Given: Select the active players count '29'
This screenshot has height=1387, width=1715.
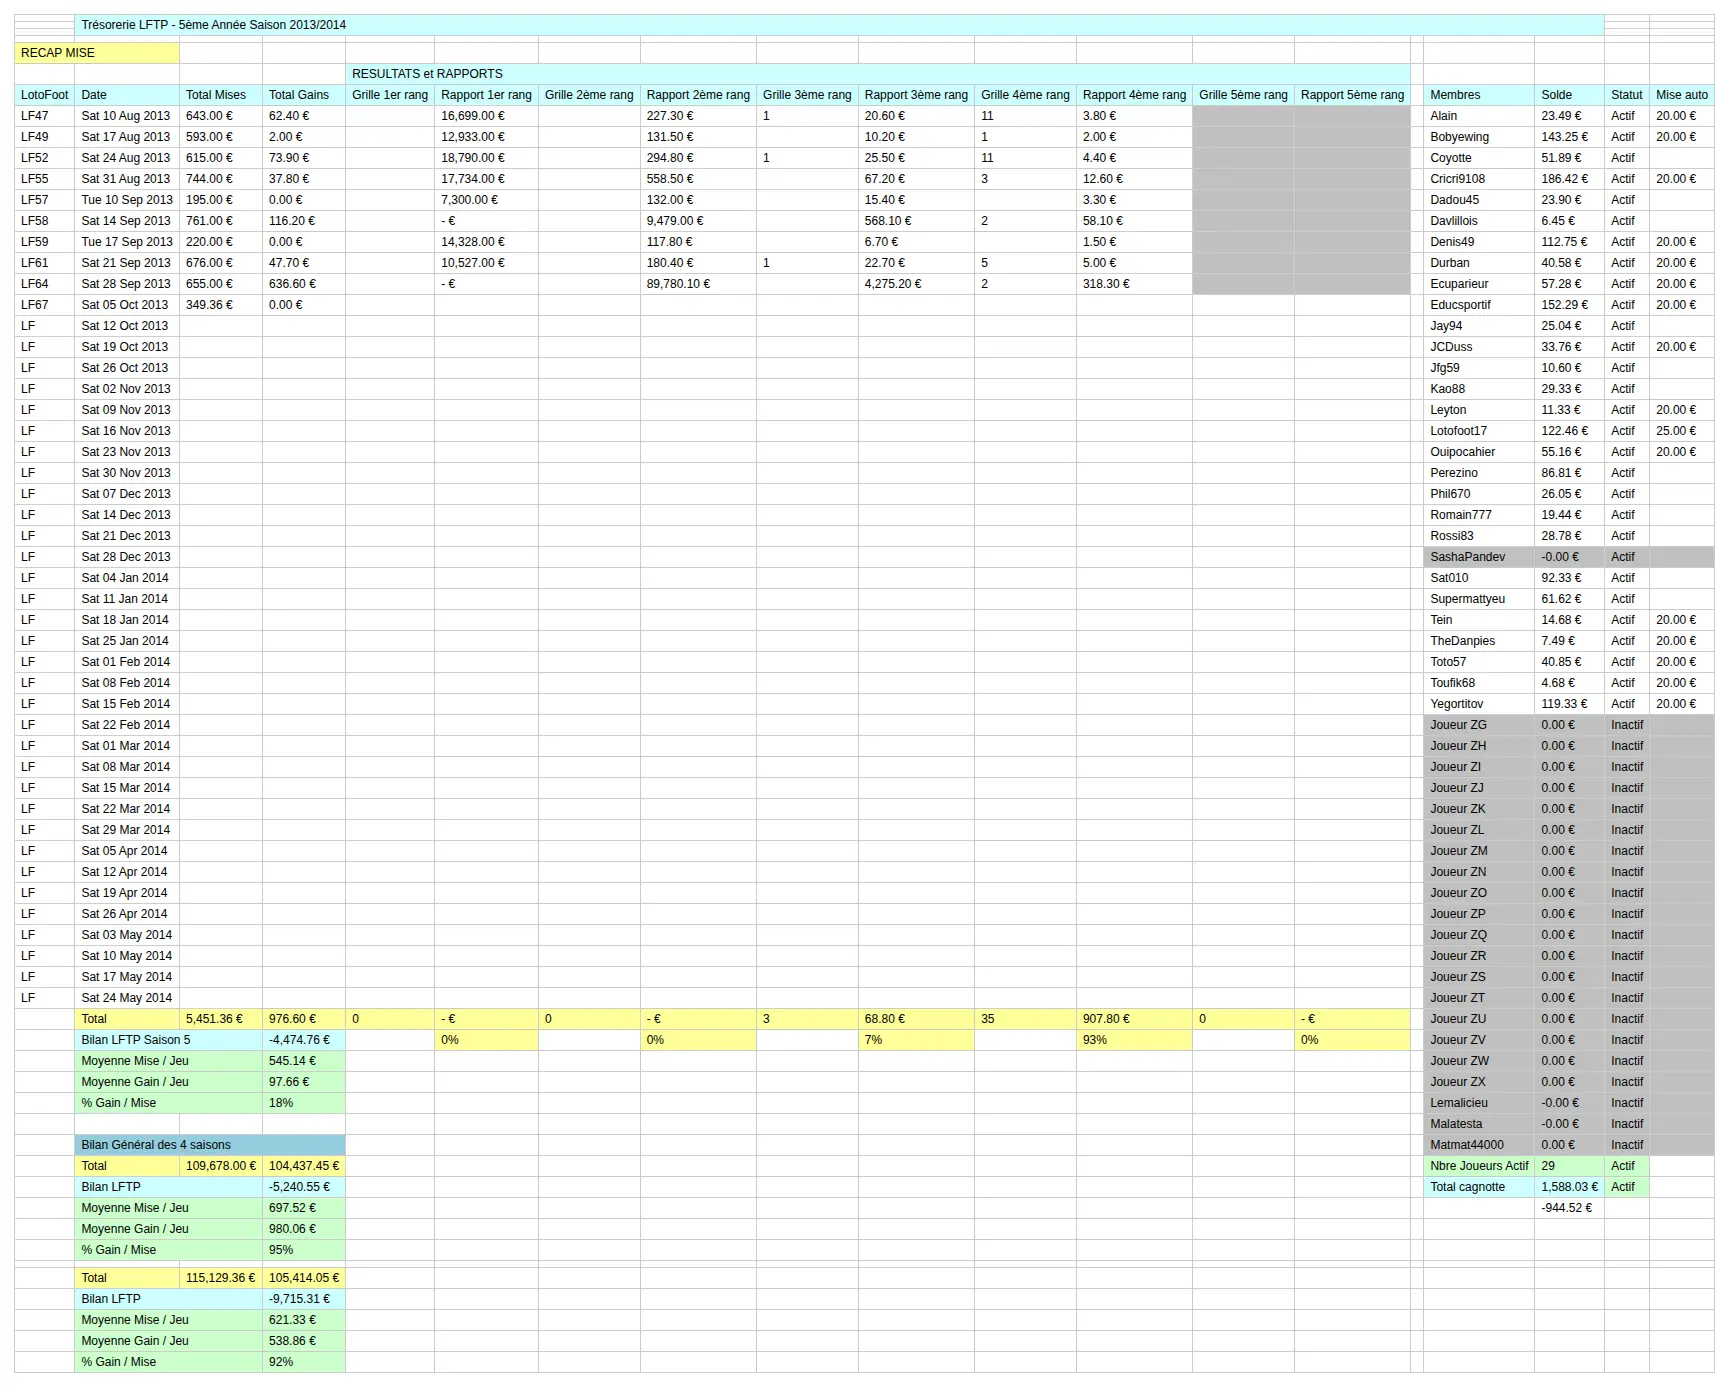Looking at the screenshot, I should (1569, 1166).
